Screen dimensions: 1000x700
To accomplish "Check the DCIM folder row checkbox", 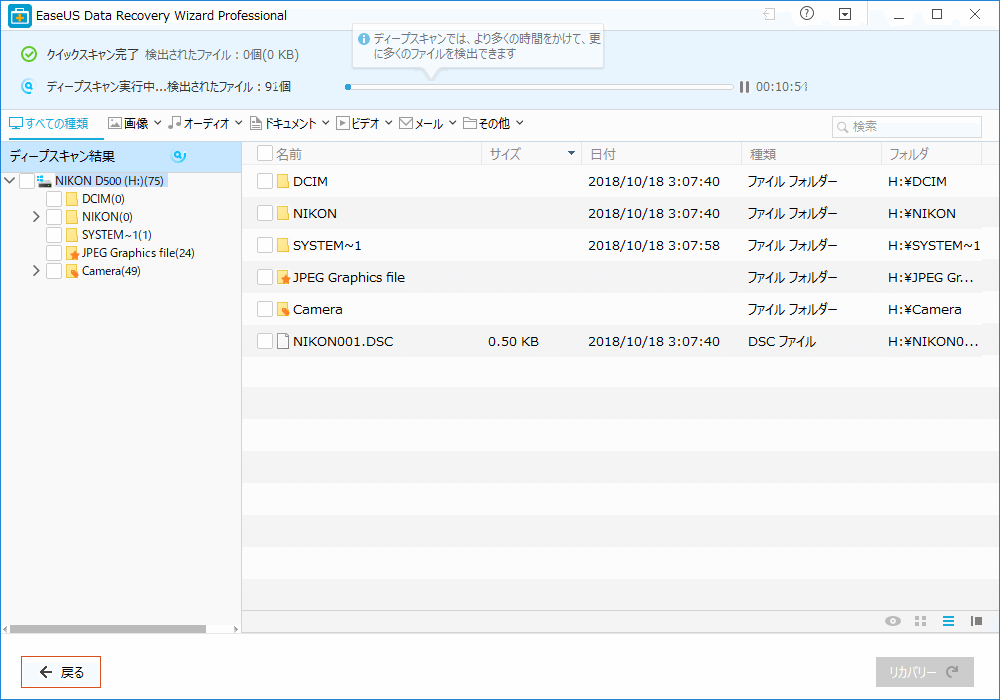I will [x=265, y=181].
